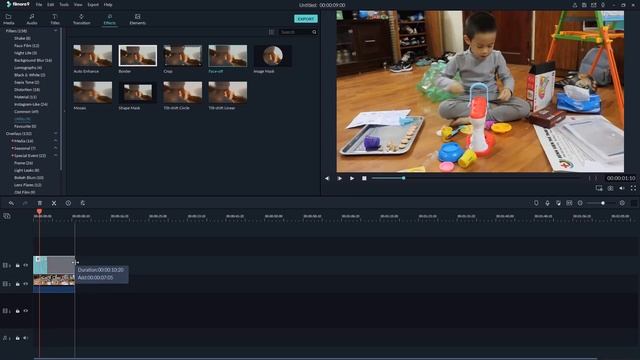Toggle lock on video track 1
This screenshot has width=640, height=360.
coord(18,311)
